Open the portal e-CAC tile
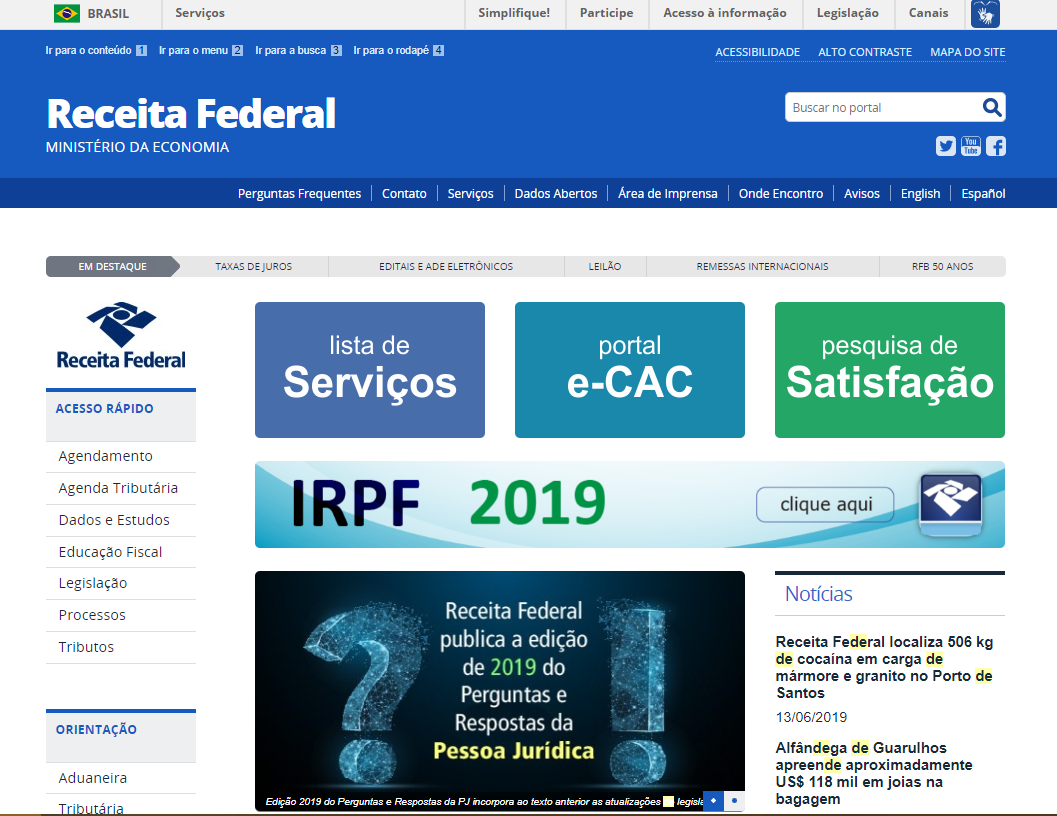 [x=630, y=370]
